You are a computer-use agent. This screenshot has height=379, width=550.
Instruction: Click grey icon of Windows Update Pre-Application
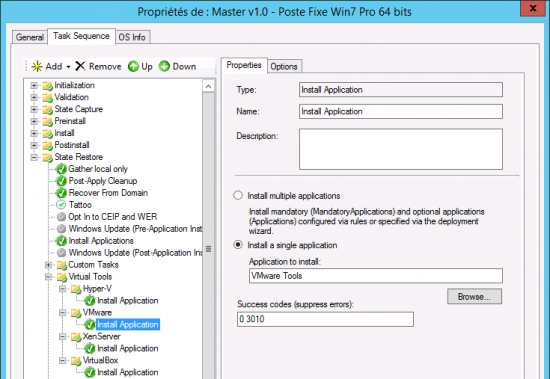click(61, 229)
